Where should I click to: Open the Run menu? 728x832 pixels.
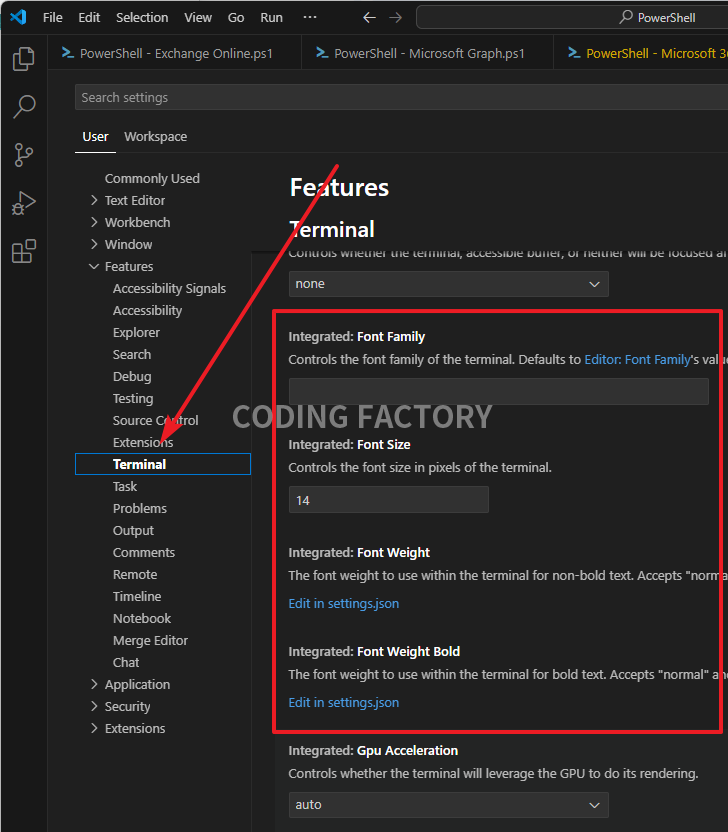(271, 18)
